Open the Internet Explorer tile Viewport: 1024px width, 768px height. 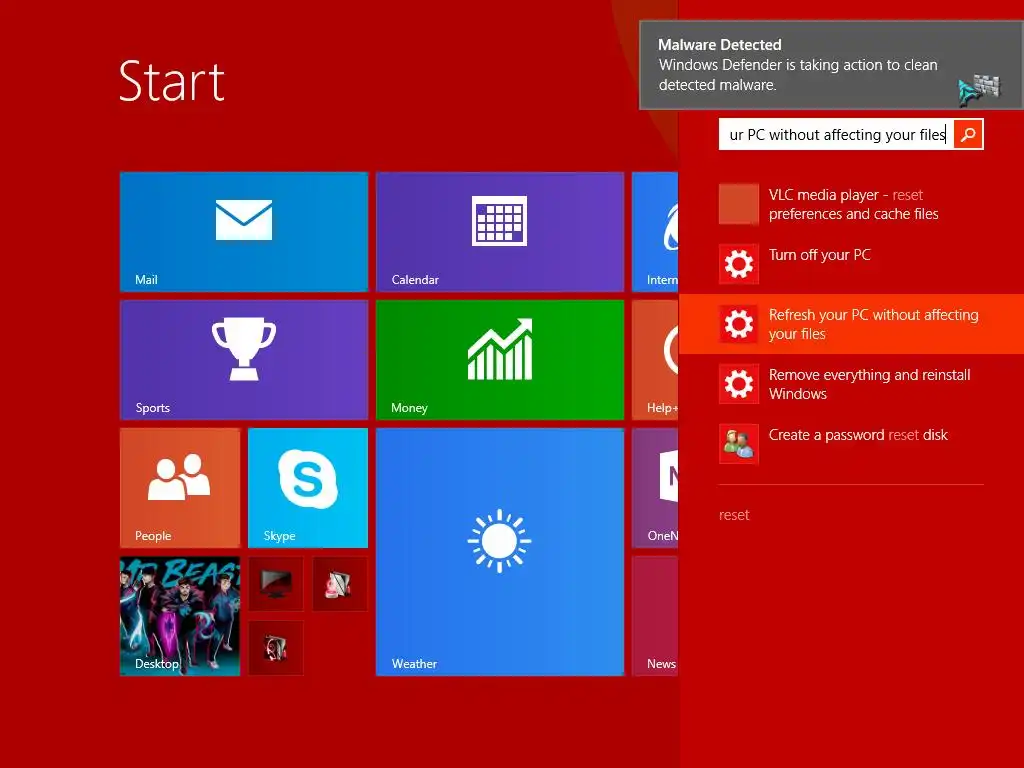(x=655, y=231)
